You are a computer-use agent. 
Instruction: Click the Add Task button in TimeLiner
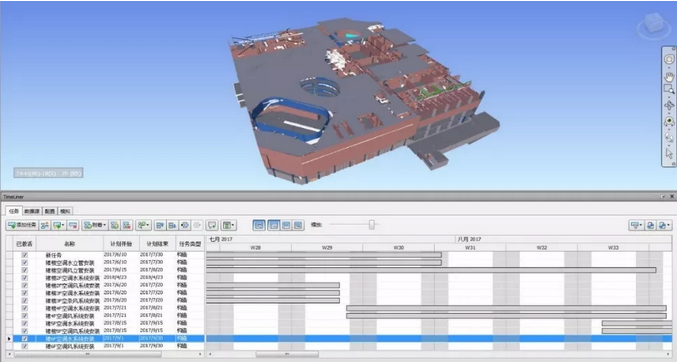coord(23,225)
